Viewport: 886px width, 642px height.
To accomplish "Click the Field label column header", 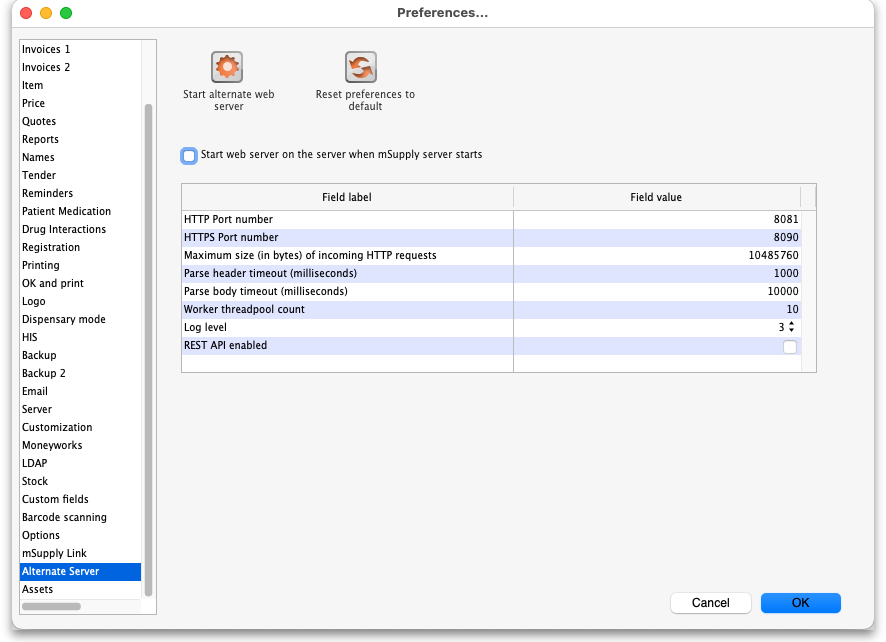I will coord(347,198).
